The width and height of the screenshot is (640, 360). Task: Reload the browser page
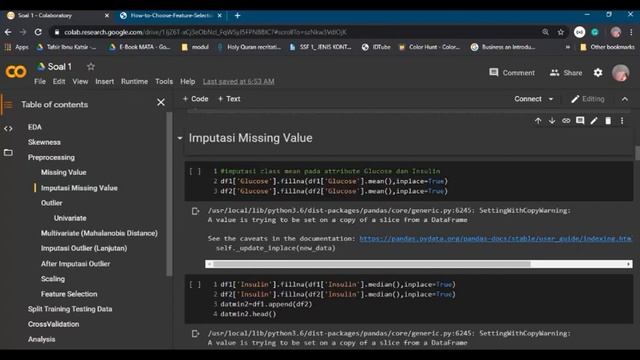38,32
